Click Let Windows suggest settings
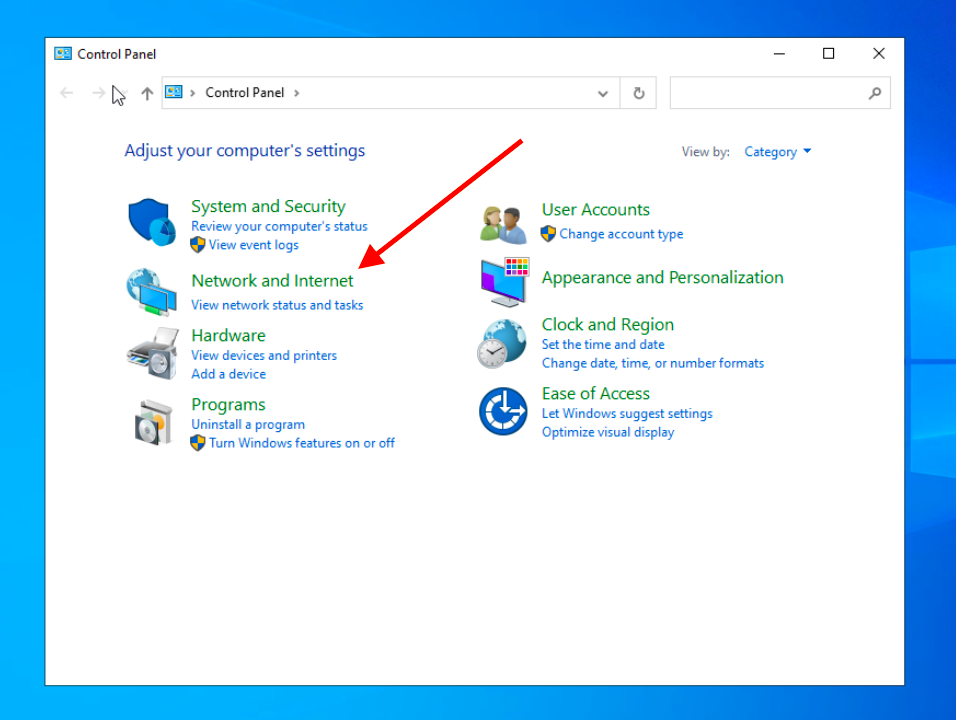The width and height of the screenshot is (956, 720). [x=627, y=413]
